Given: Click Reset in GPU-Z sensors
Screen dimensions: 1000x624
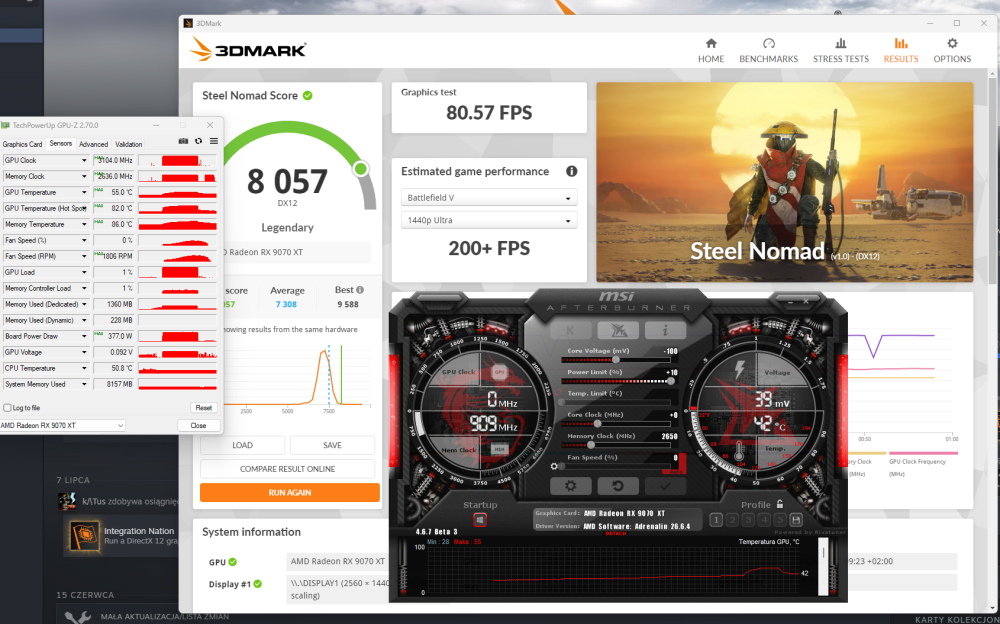Looking at the screenshot, I should click(x=203, y=408).
